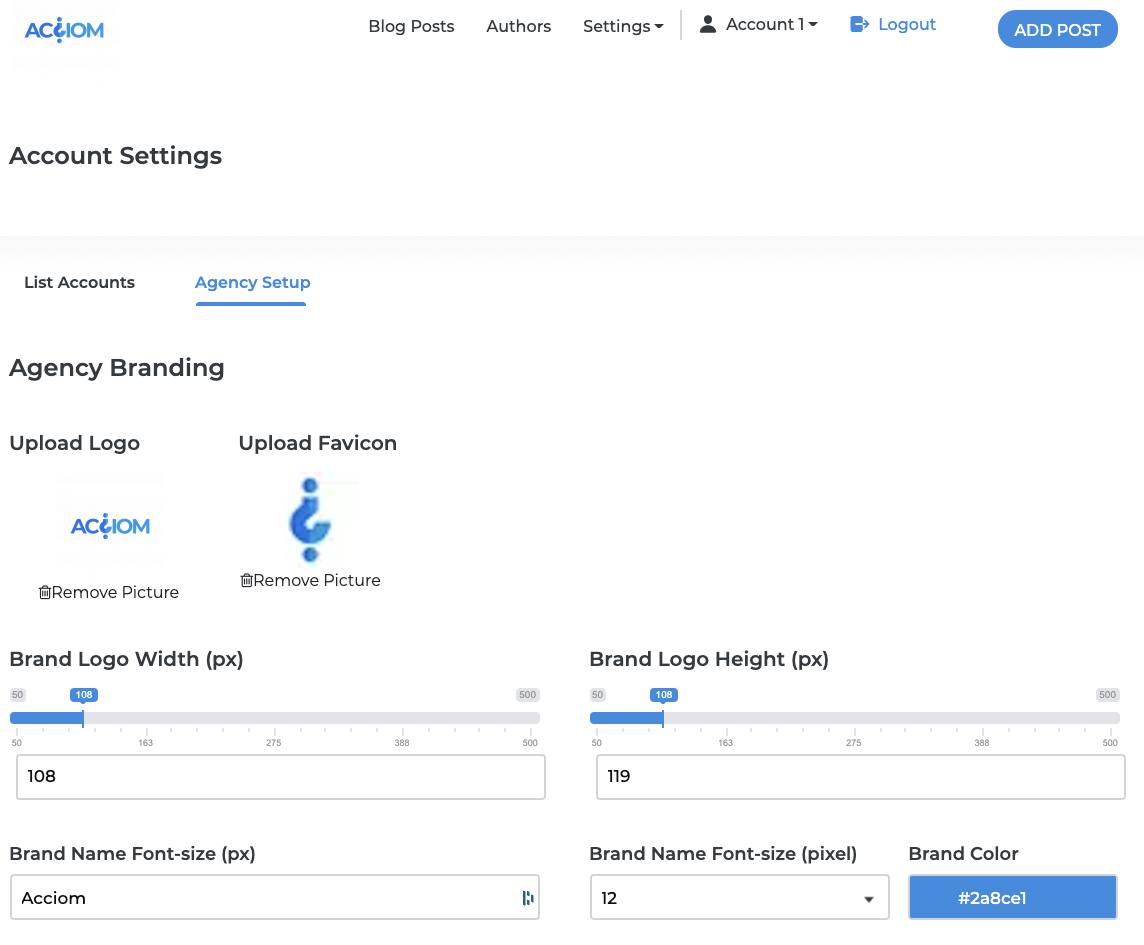Click the Acciom logo in header
This screenshot has width=1144, height=945.
(64, 30)
